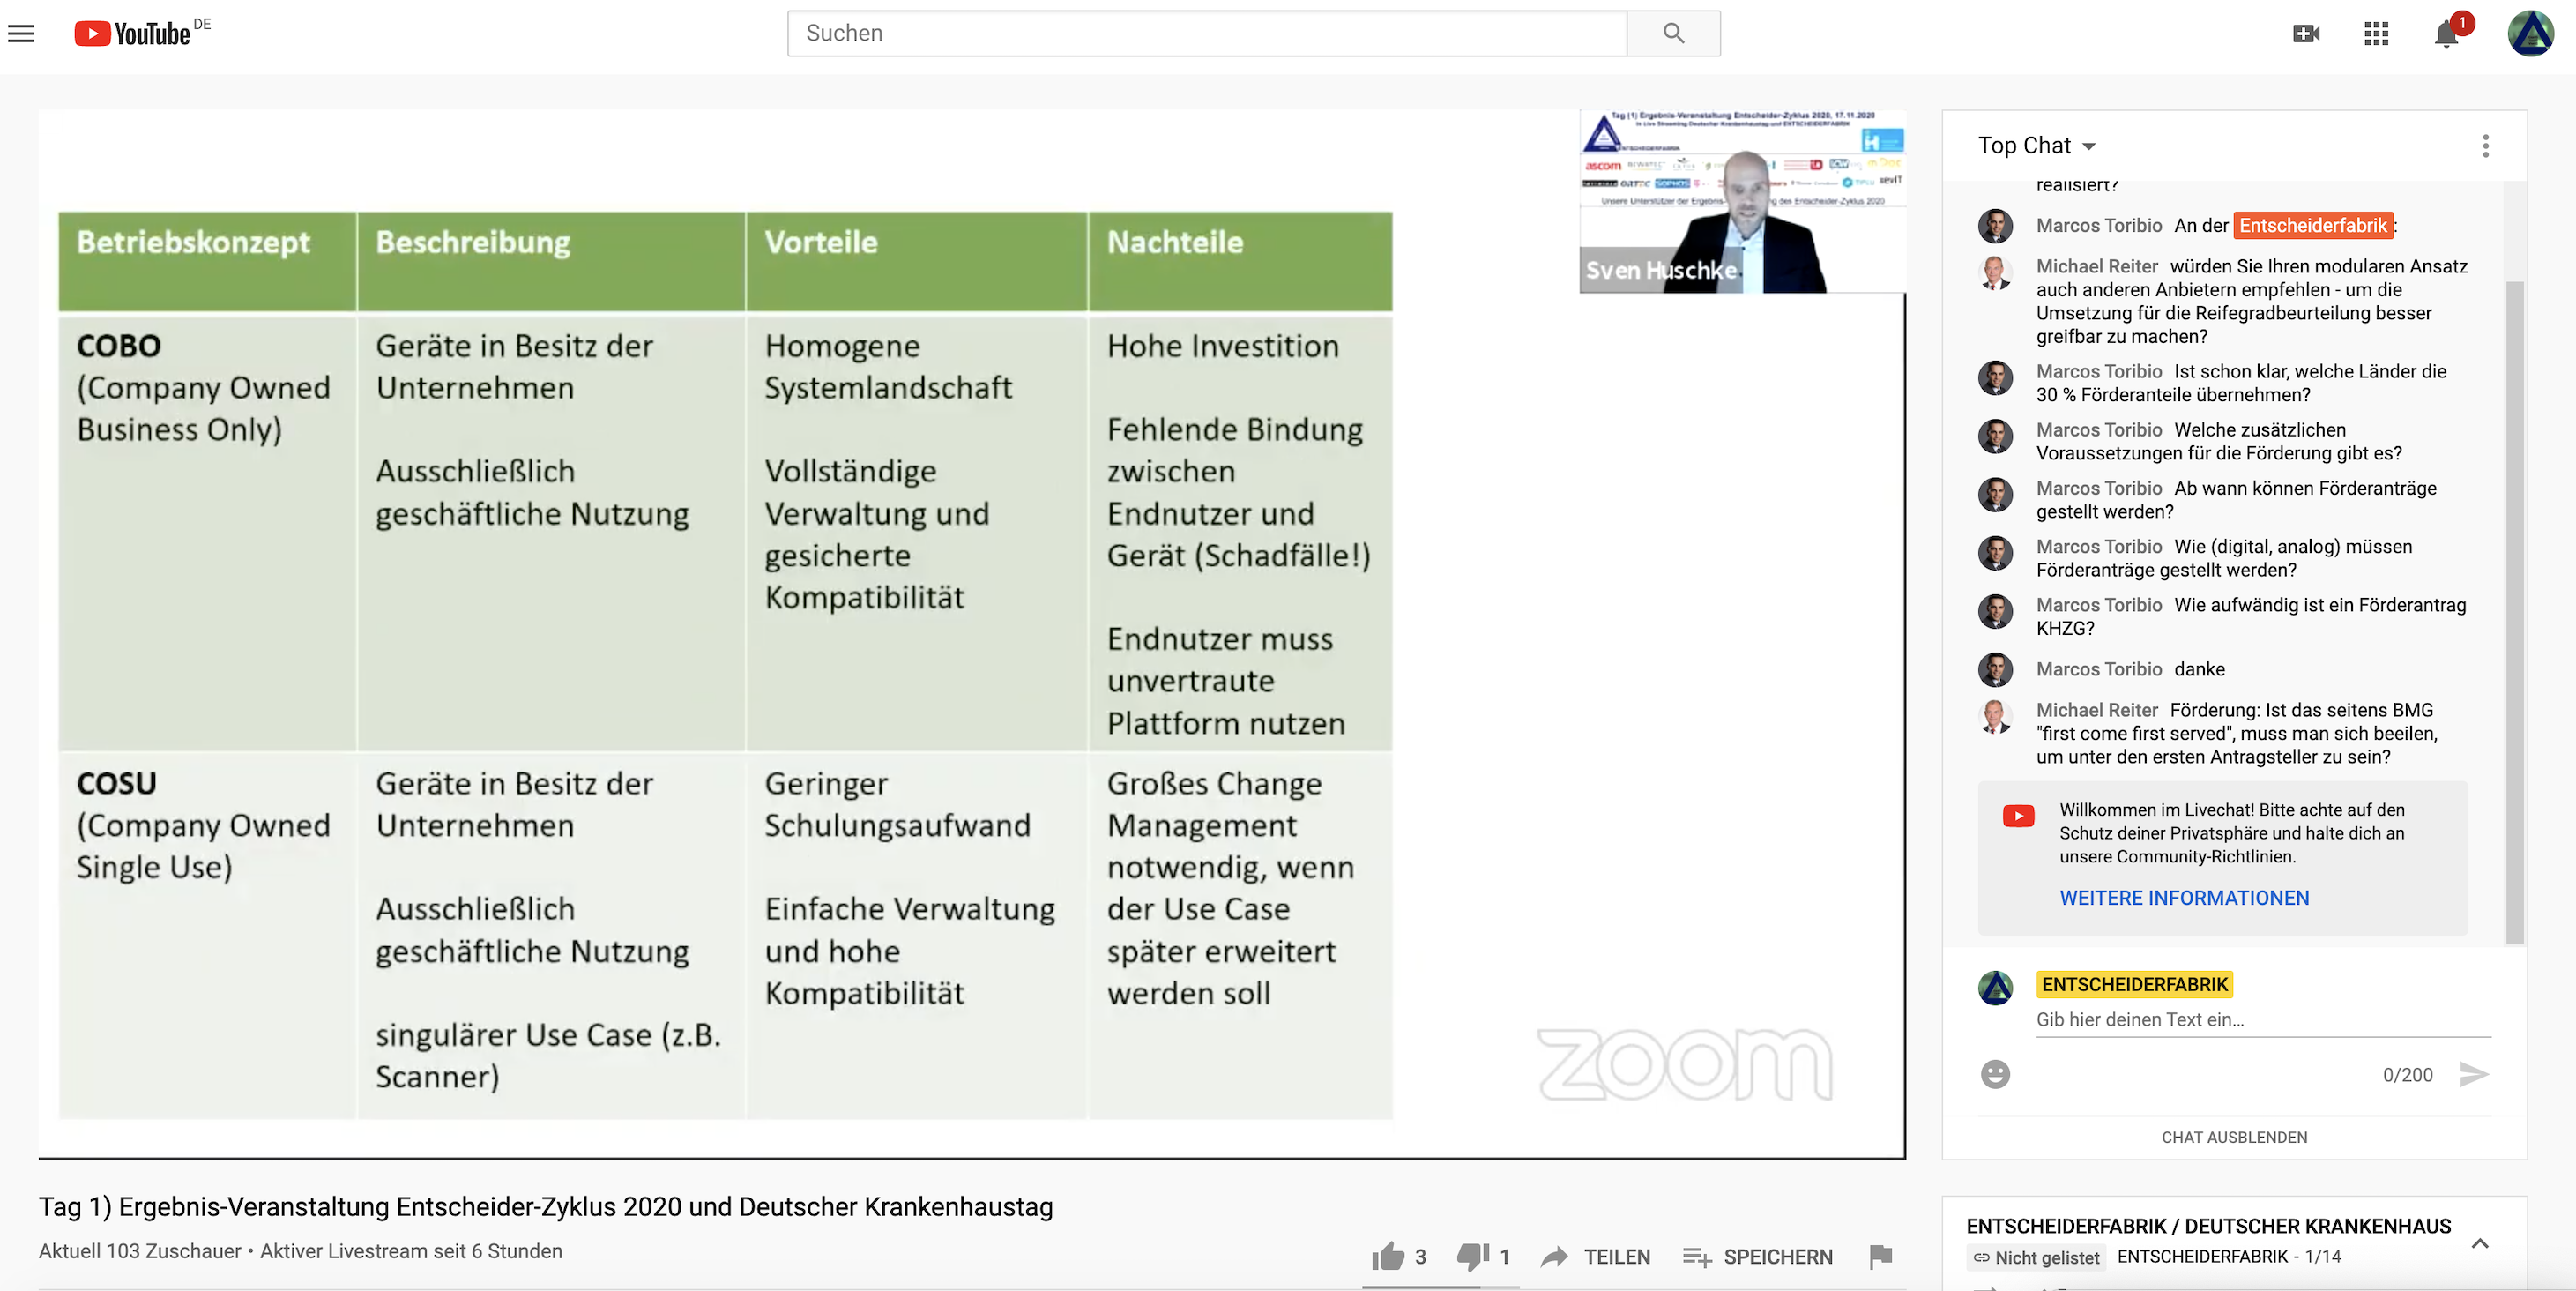The height and width of the screenshot is (1291, 2576).
Task: Click Michael Reiter's avatar on the modularen Ansatz message
Action: 1995,272
